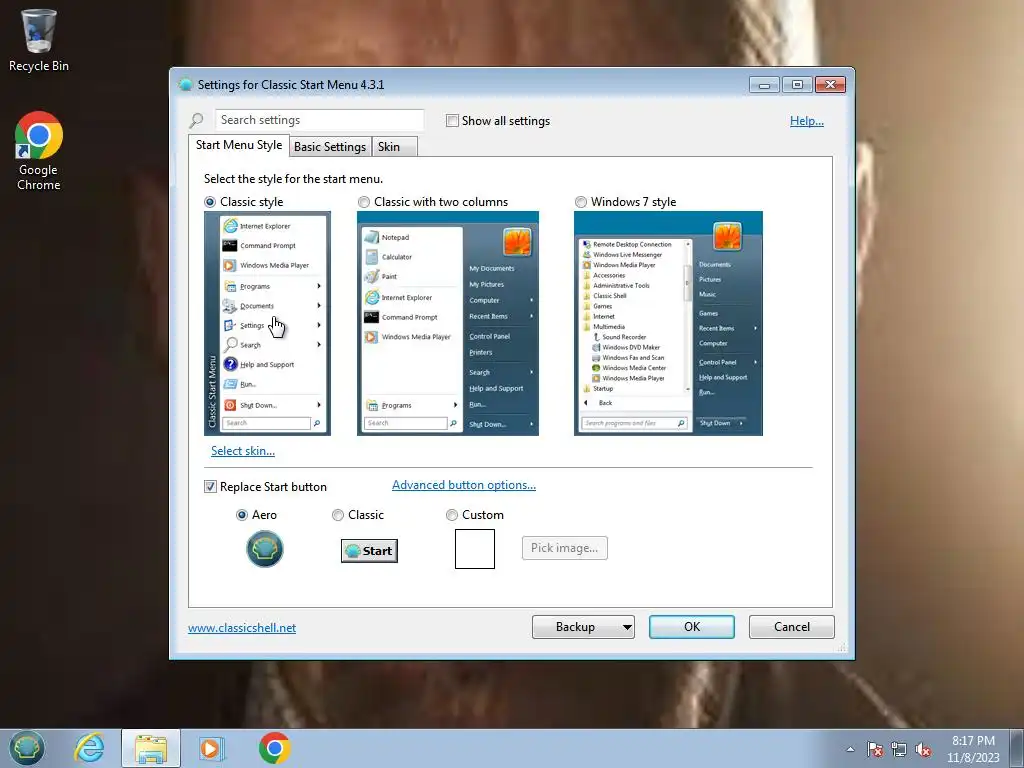Show hidden tray icons arrow

(x=850, y=749)
